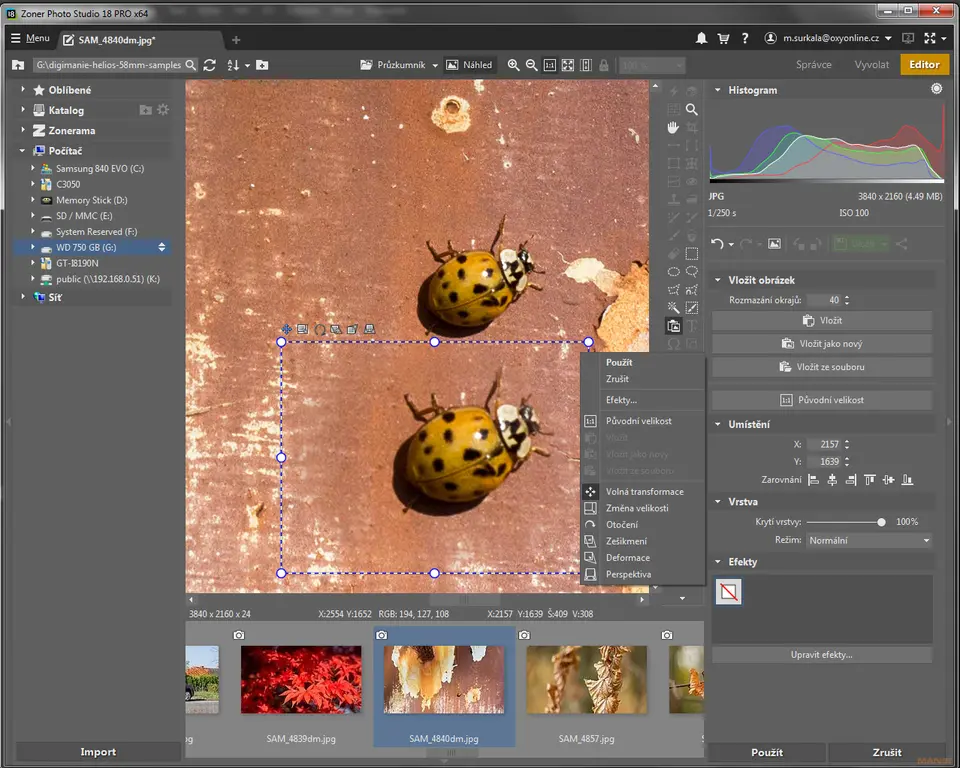Collapse the Histogram panel
Screen dimensions: 960x768
(x=718, y=90)
